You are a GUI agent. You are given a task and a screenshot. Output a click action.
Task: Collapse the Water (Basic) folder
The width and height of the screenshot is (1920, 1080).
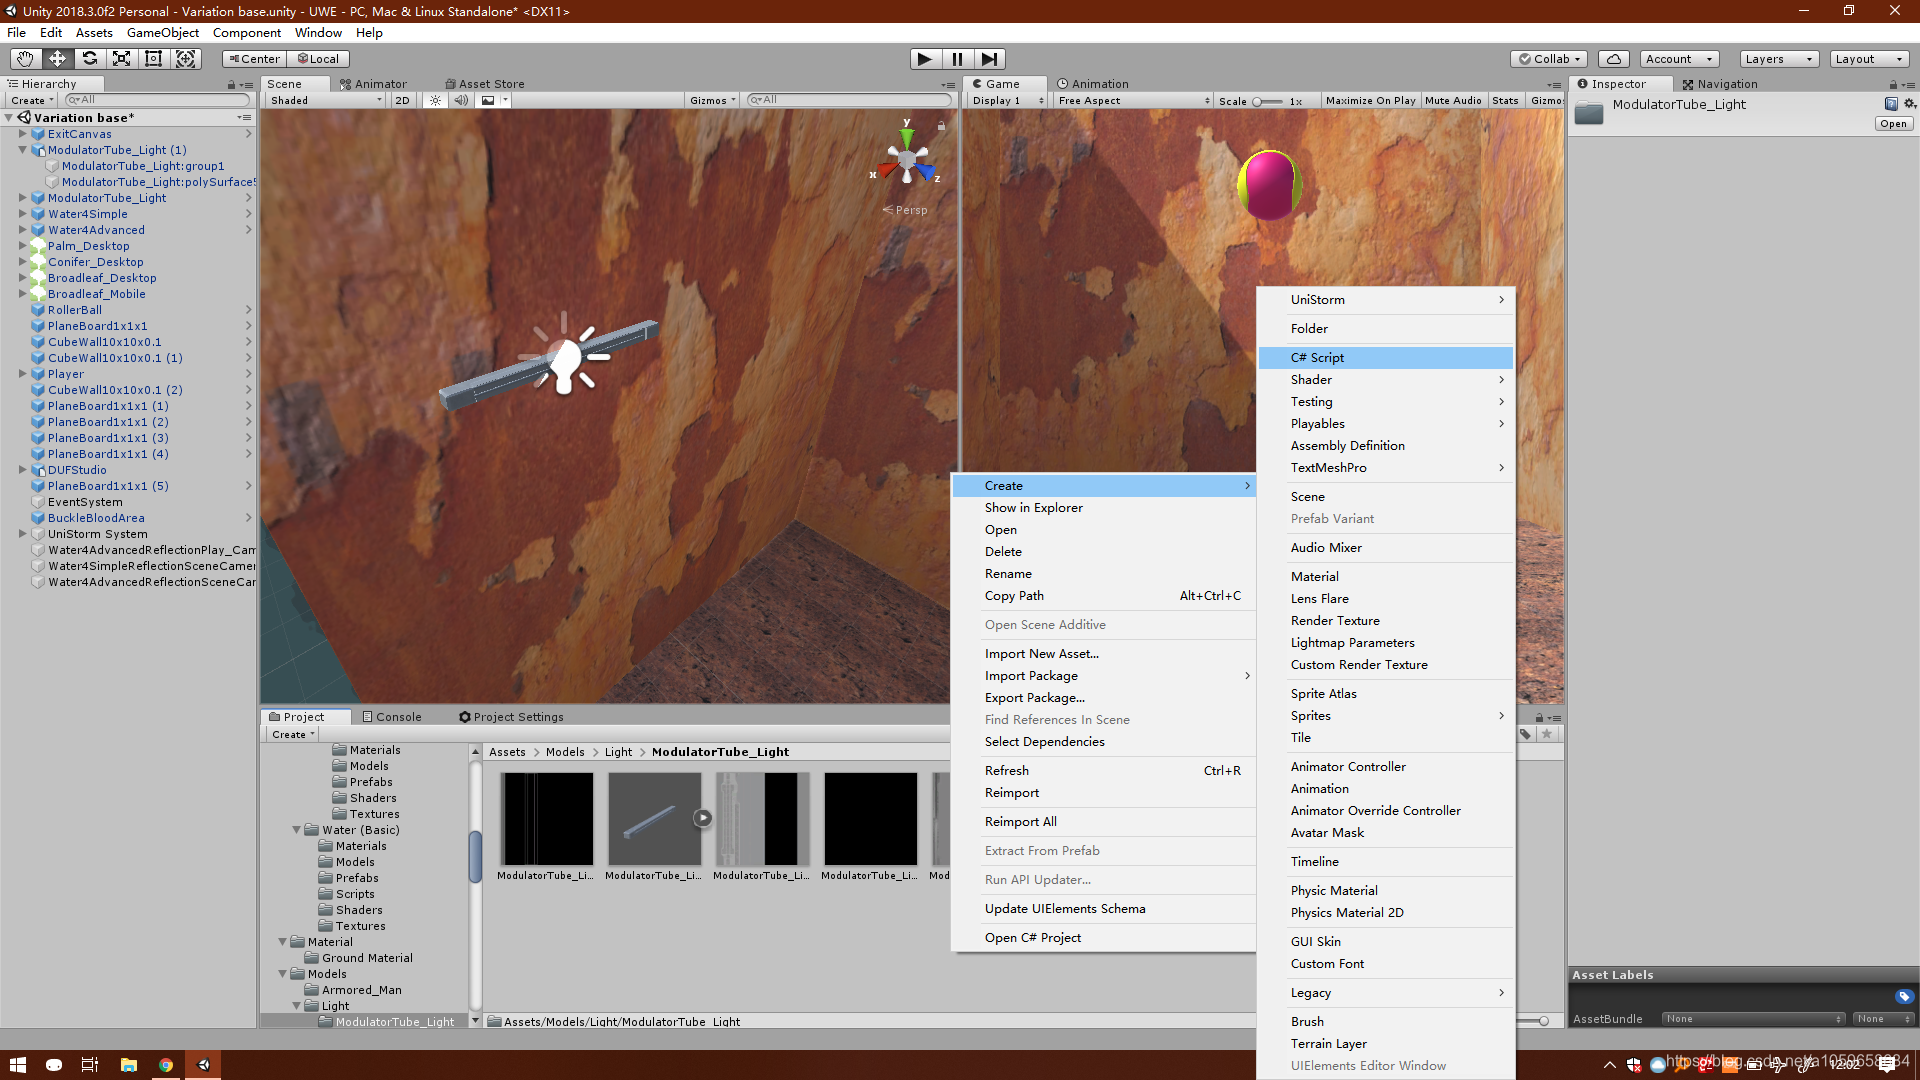tap(297, 830)
